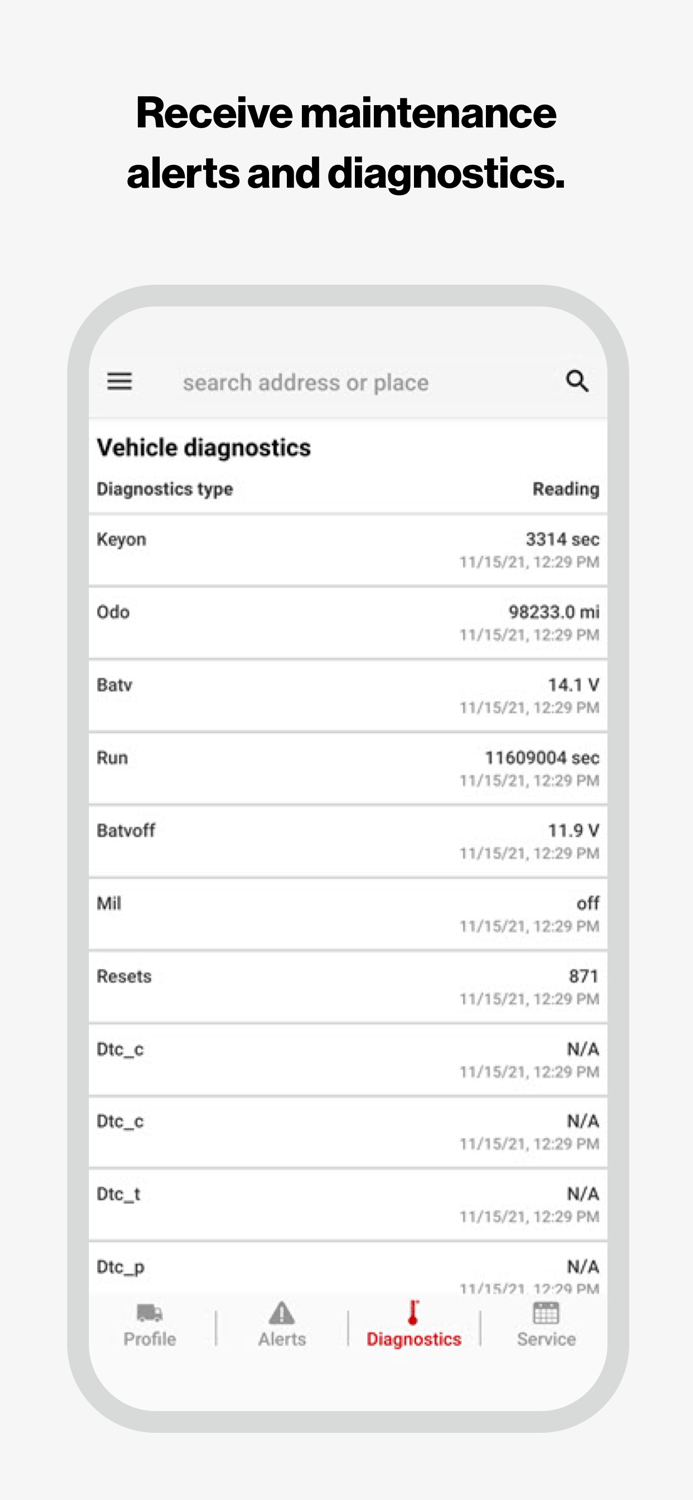Open Alerts via the warning triangle icon

click(x=281, y=1314)
